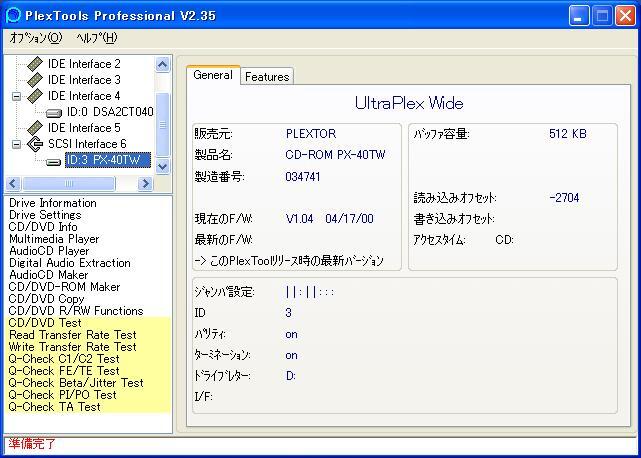Click the 準備完了 status bar text
The width and height of the screenshot is (641, 458).
[31, 444]
